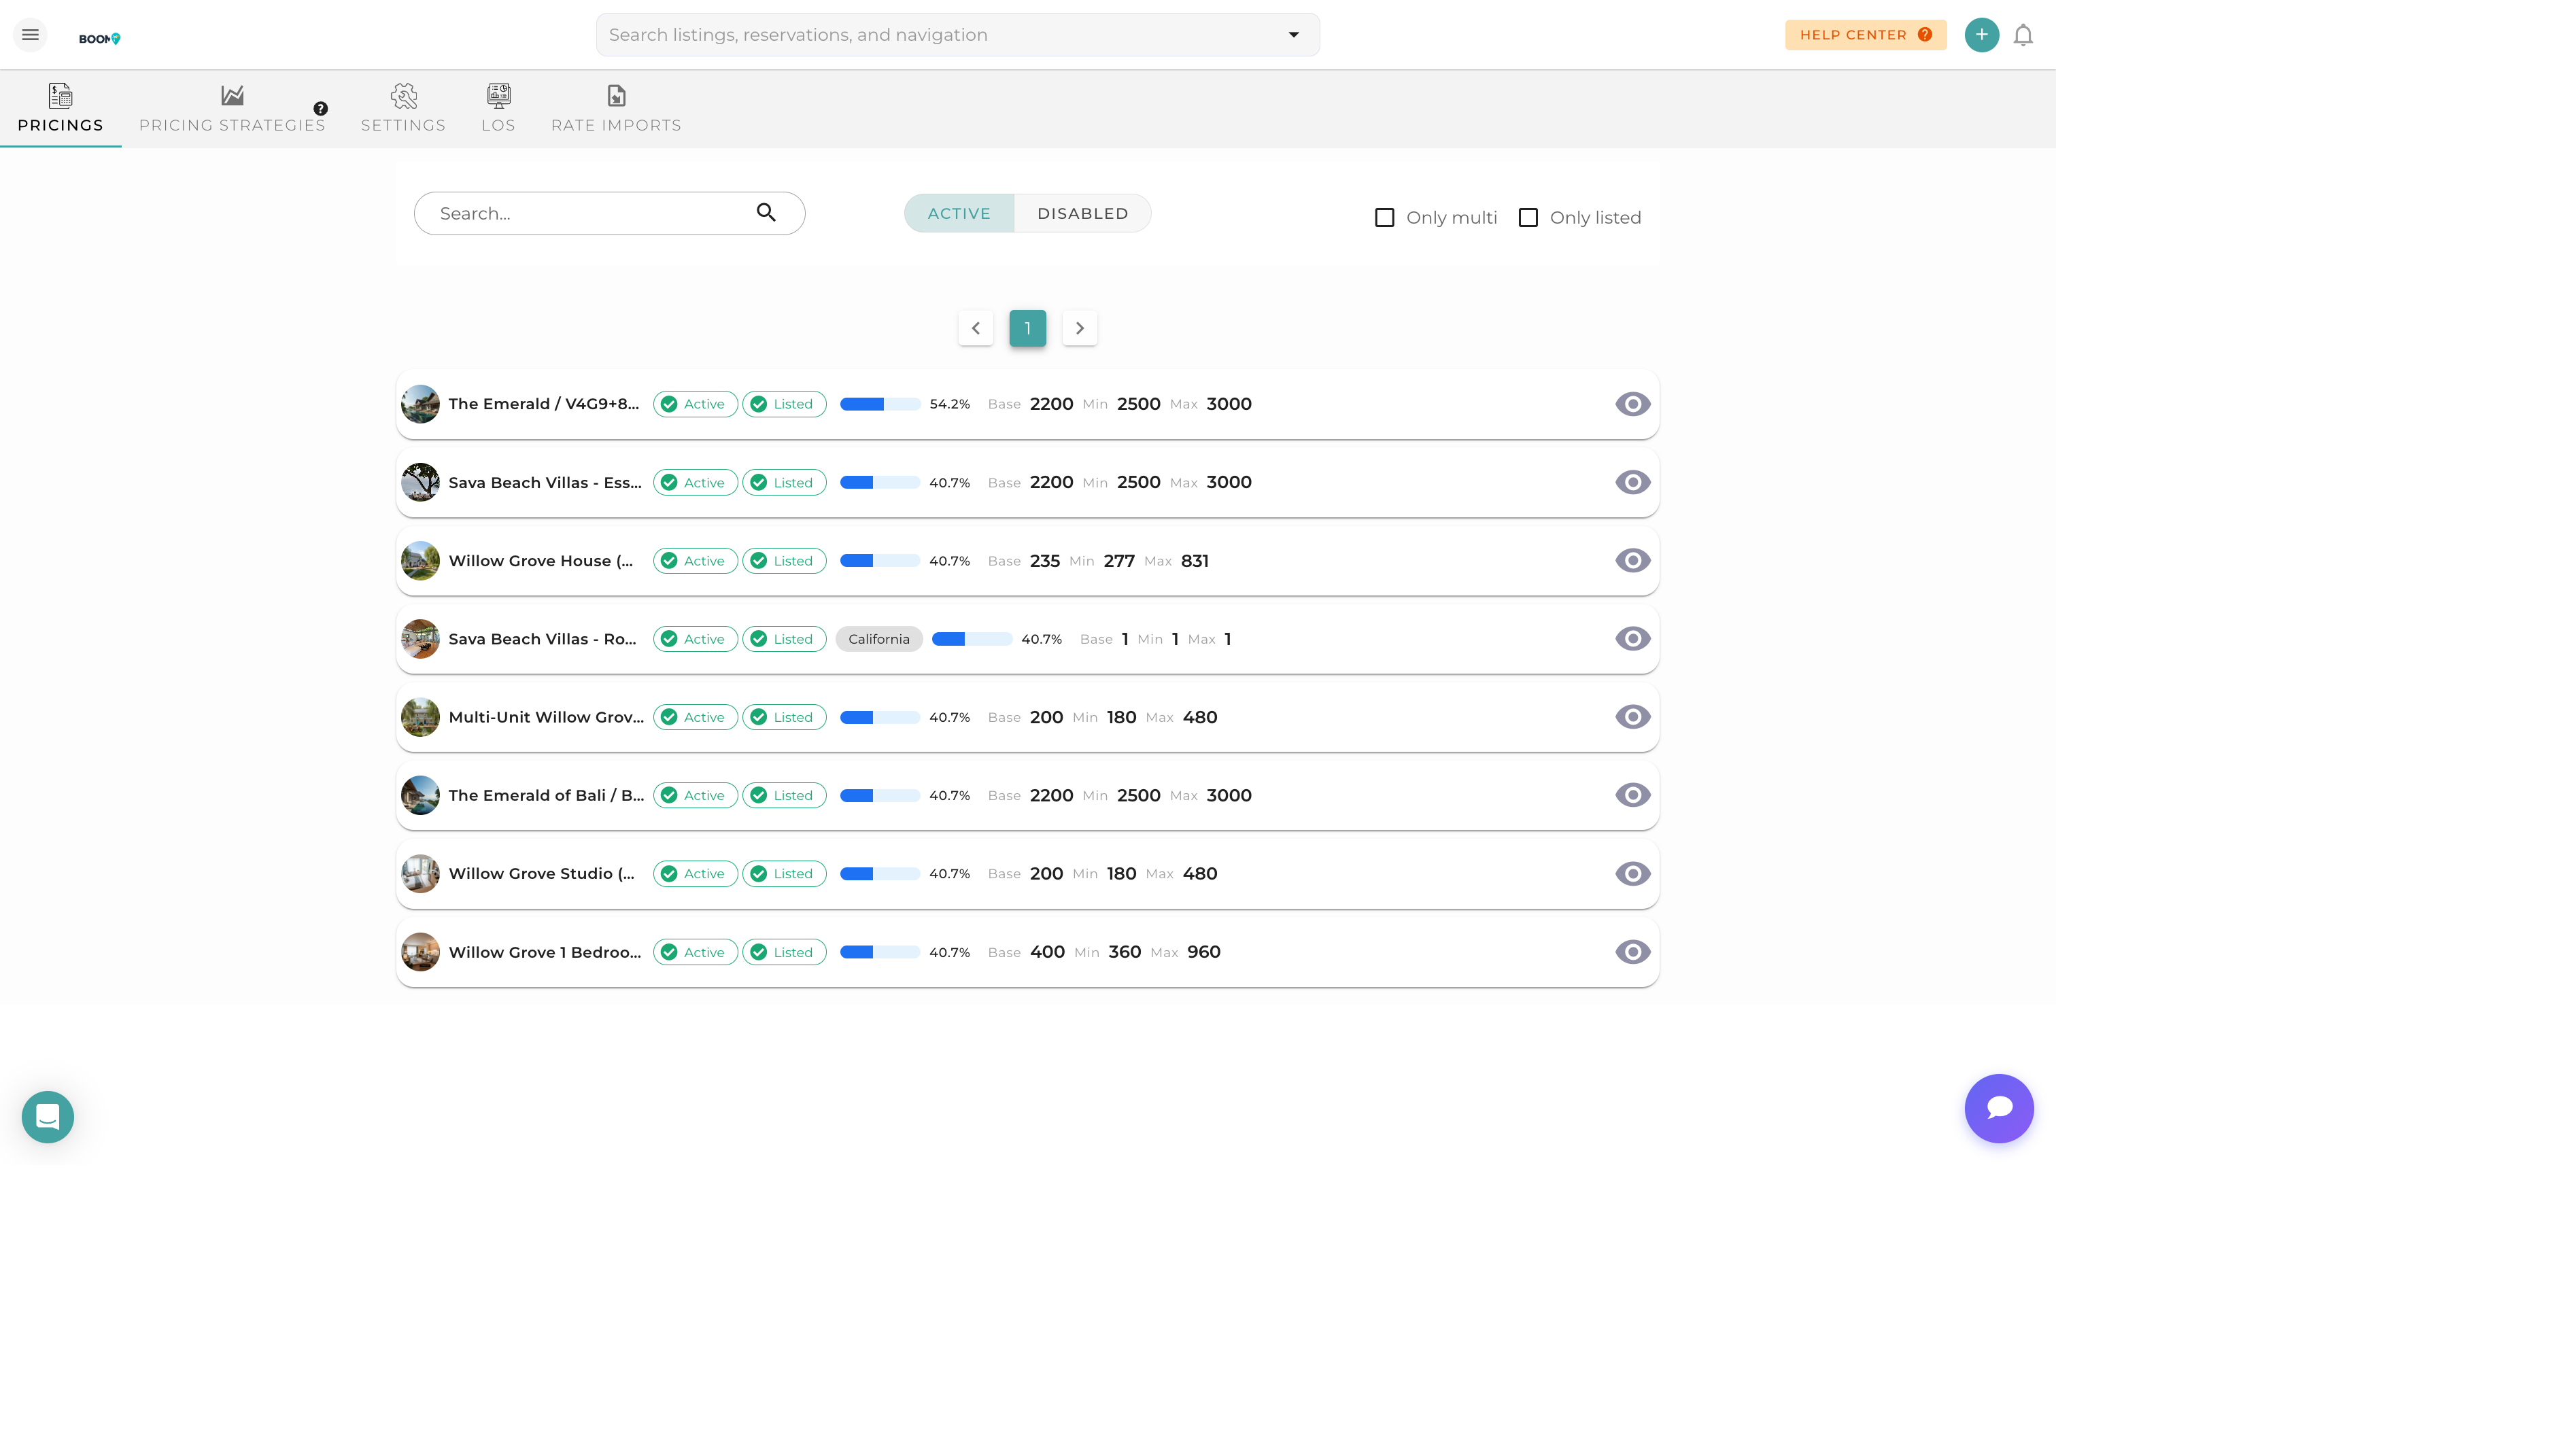Enable the Only listed checkbox
Screen dimensions: 2570x1456
click(x=1528, y=217)
